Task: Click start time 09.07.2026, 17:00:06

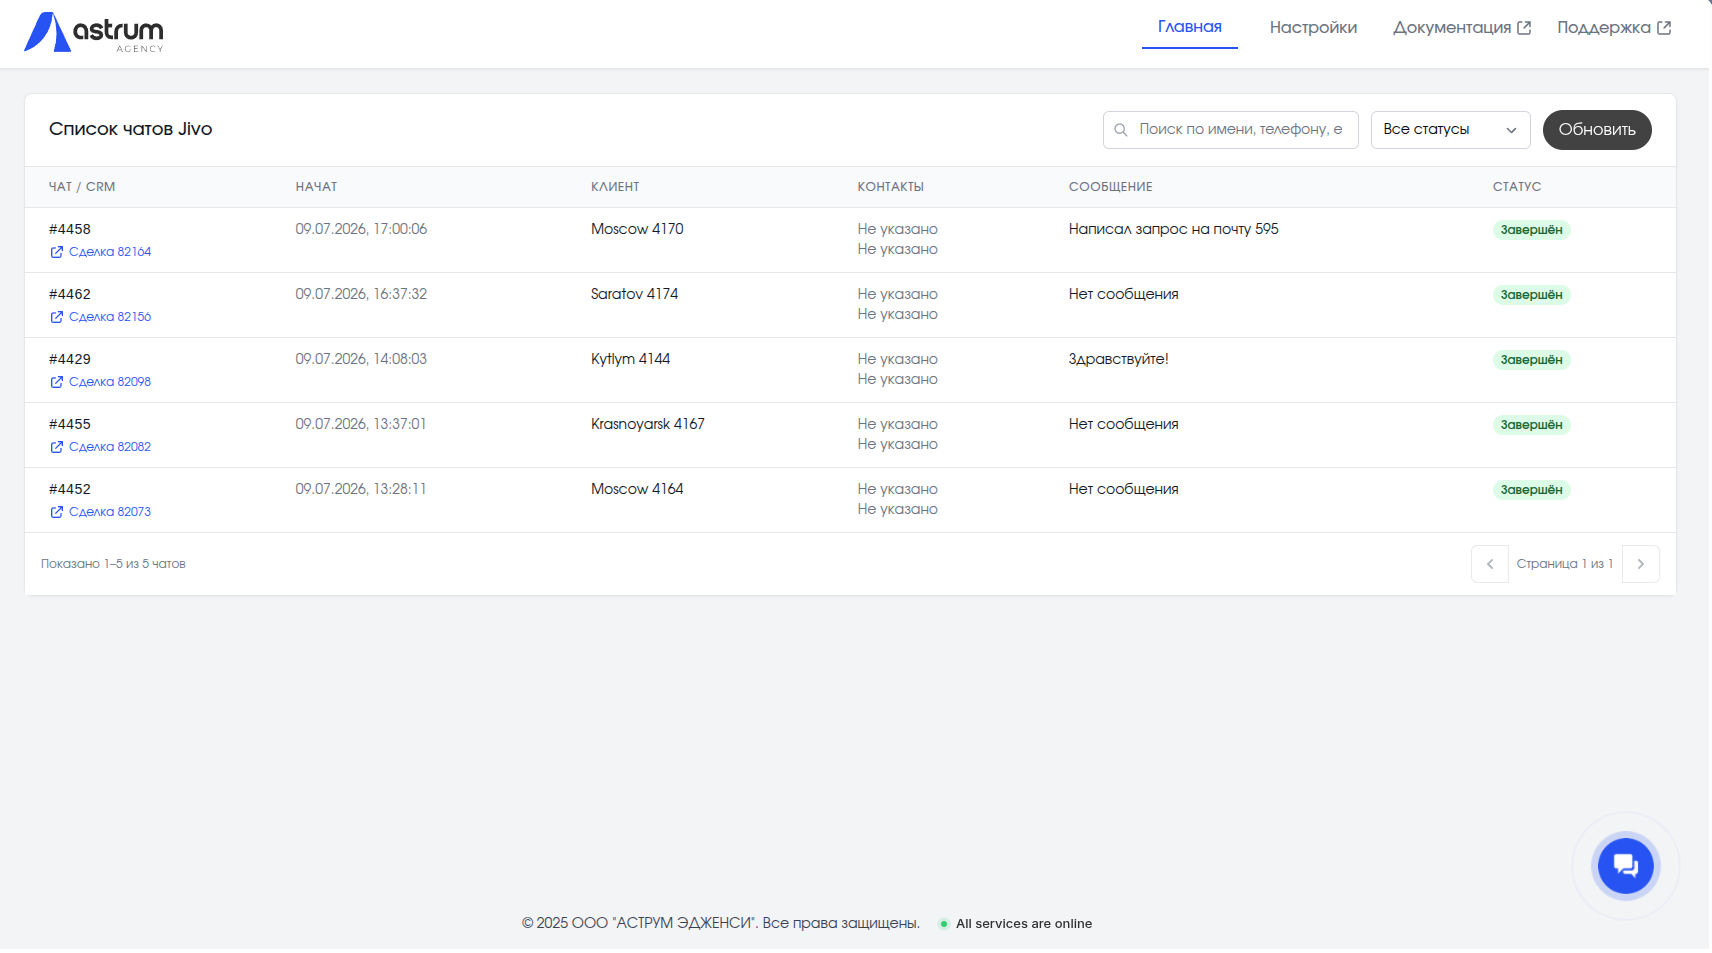Action: click(x=361, y=229)
